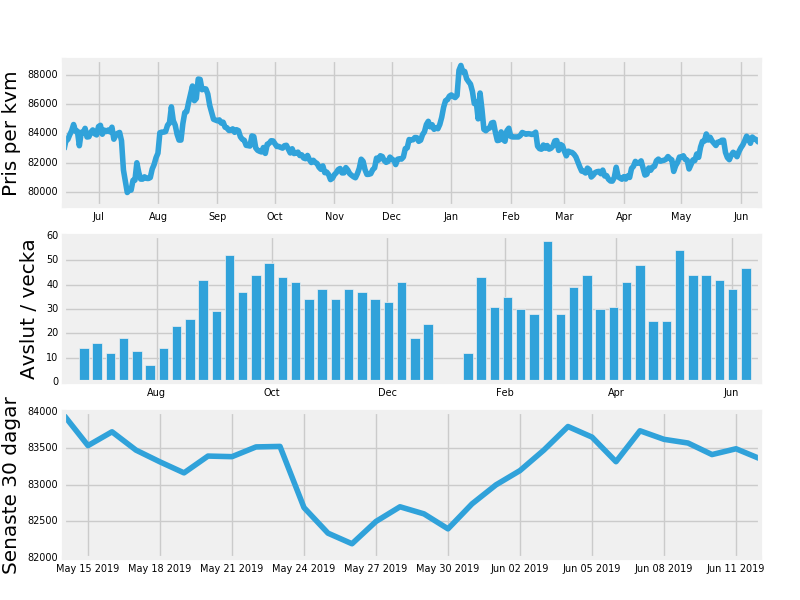Viewport: 800px width, 600px height.
Task: Select the 50 tick on the Avslut axis
Action: pos(53,260)
